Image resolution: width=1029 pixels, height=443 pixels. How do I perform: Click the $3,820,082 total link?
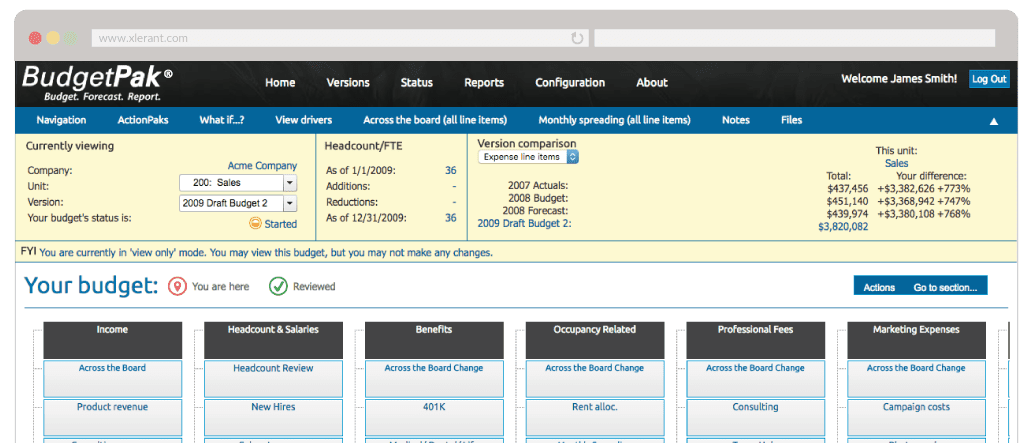click(843, 226)
